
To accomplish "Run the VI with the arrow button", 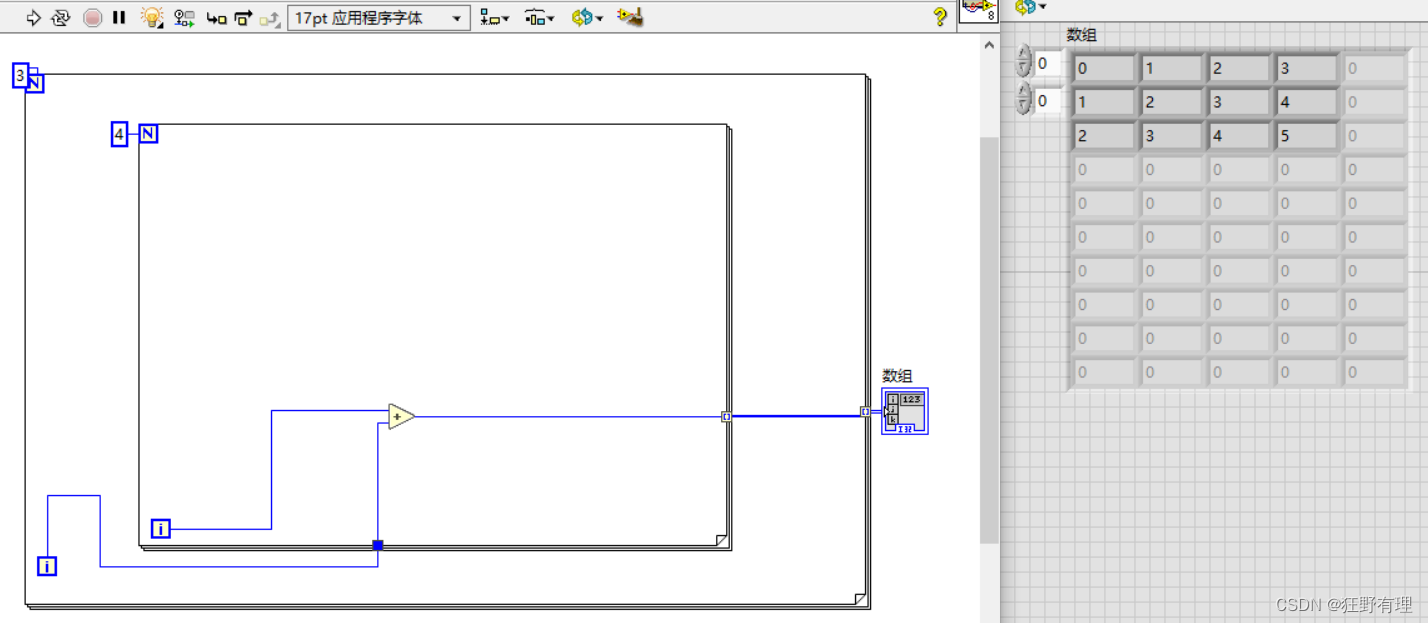I will click(x=33, y=17).
